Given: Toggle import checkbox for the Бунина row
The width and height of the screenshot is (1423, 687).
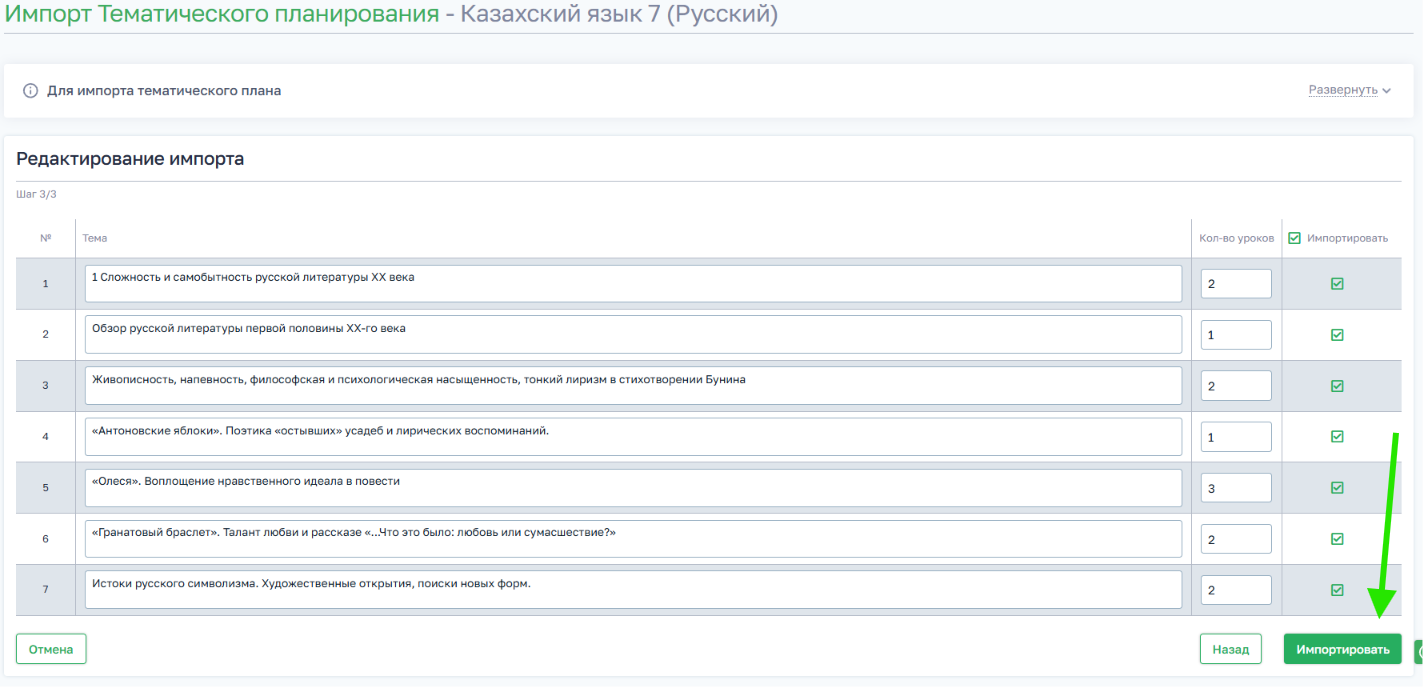Looking at the screenshot, I should tap(1337, 386).
